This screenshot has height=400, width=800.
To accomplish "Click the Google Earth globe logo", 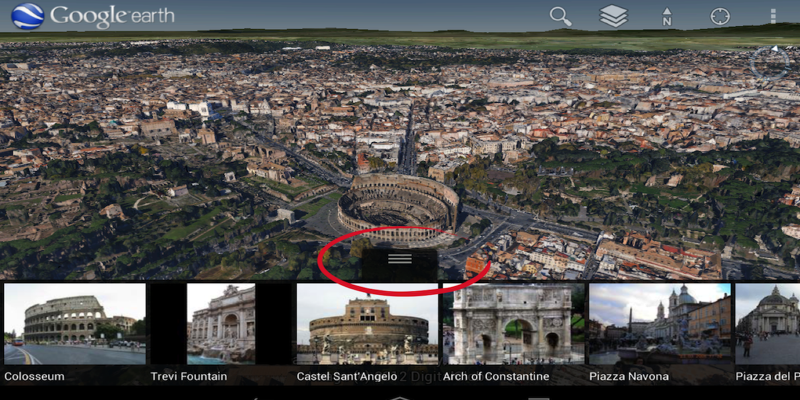I will coord(27,16).
